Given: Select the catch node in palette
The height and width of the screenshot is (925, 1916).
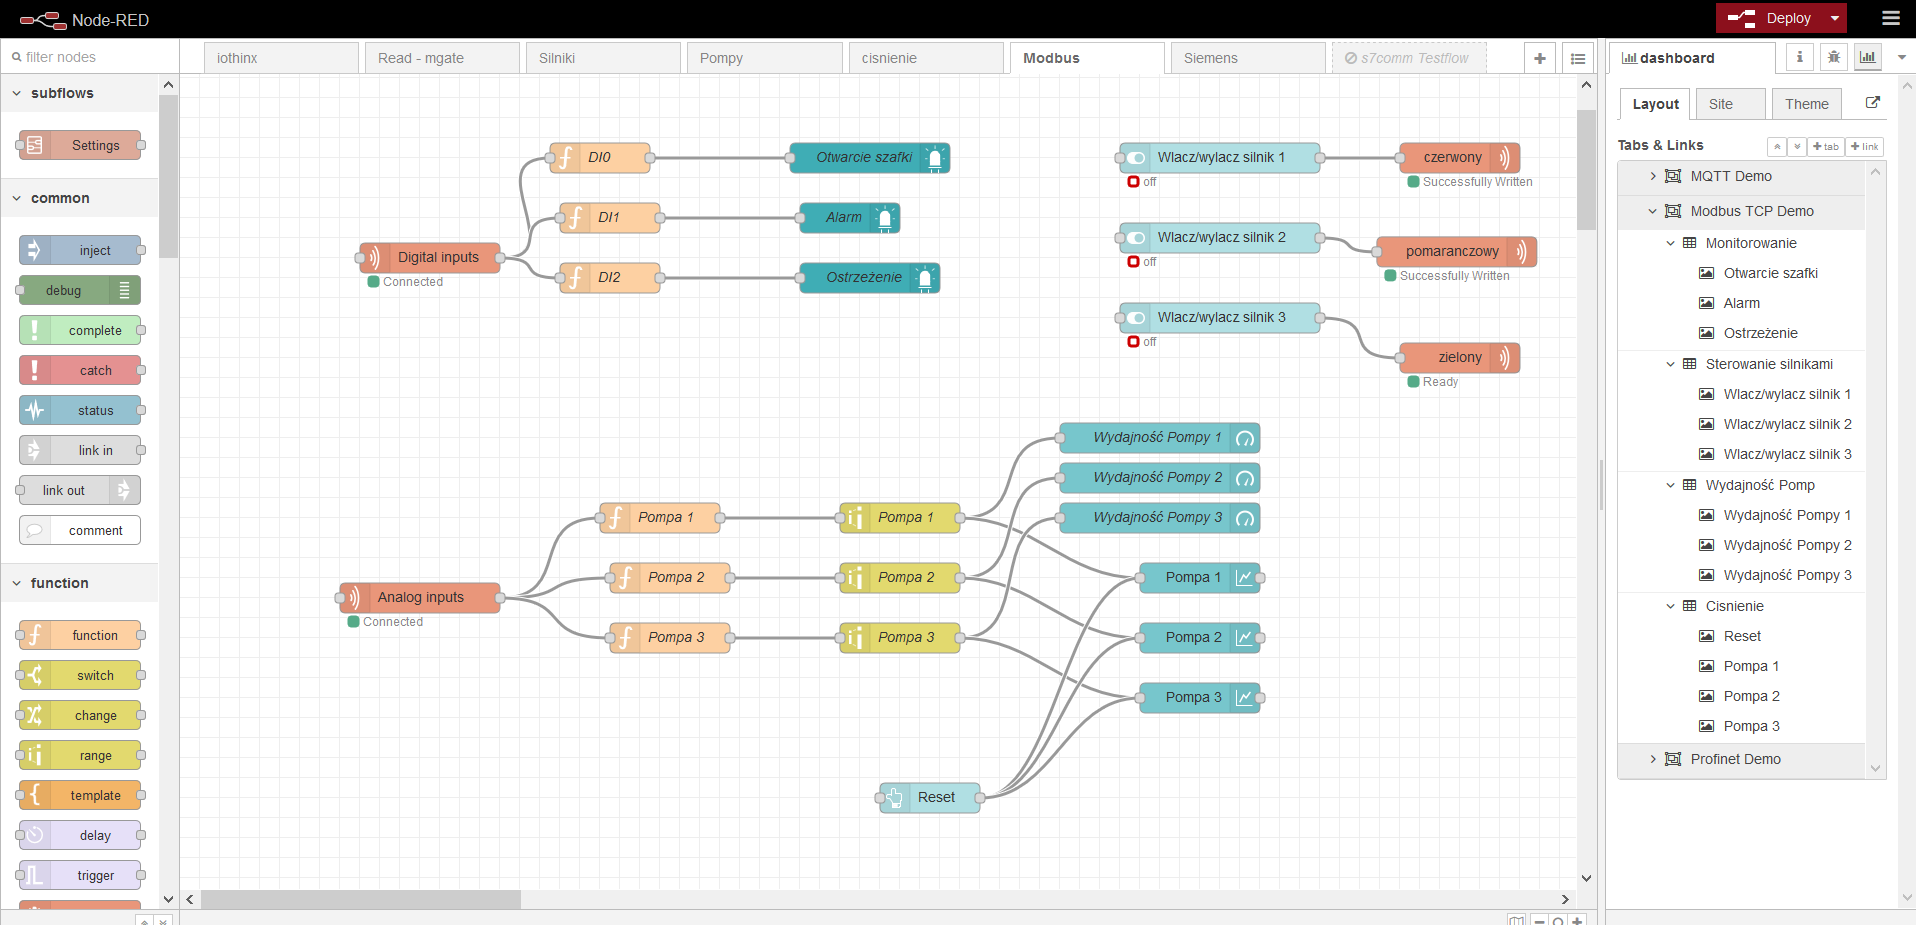Looking at the screenshot, I should point(80,370).
